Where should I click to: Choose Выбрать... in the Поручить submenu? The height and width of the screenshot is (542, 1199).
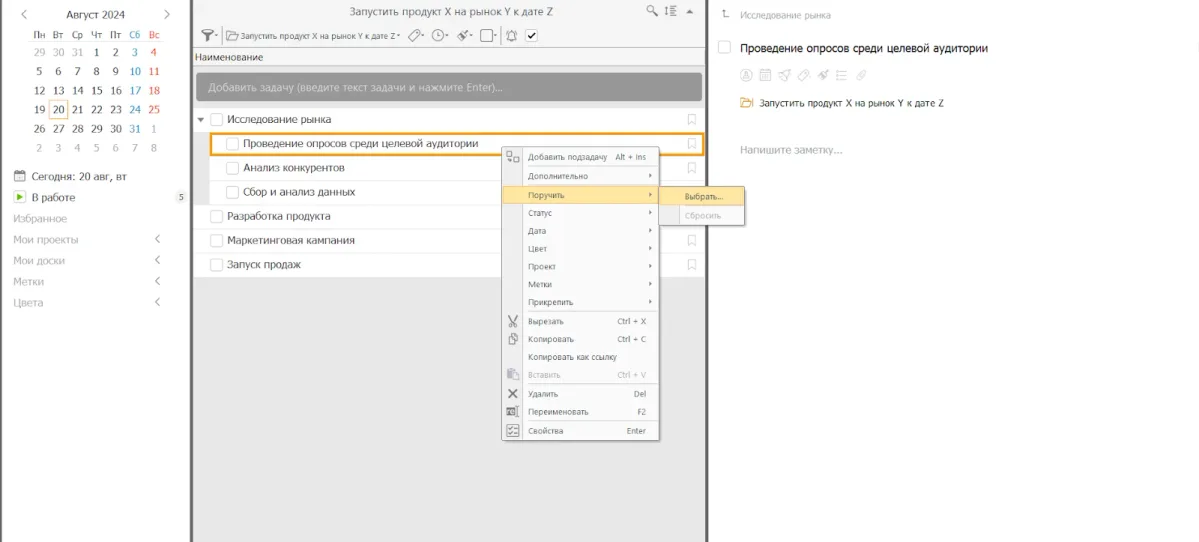[x=703, y=196]
